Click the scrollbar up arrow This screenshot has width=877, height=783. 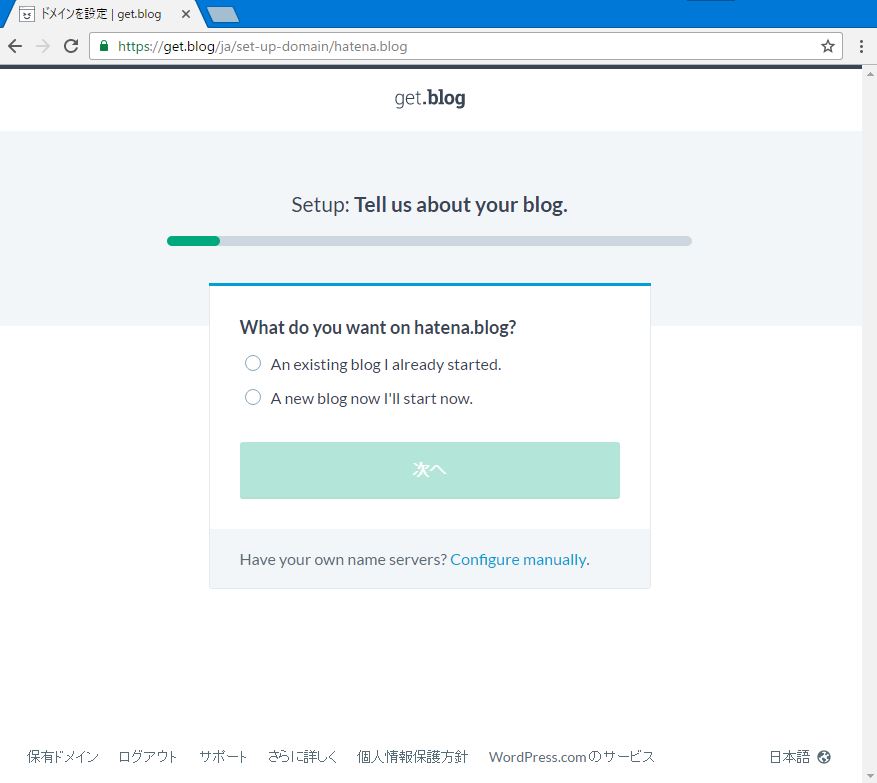tap(870, 74)
